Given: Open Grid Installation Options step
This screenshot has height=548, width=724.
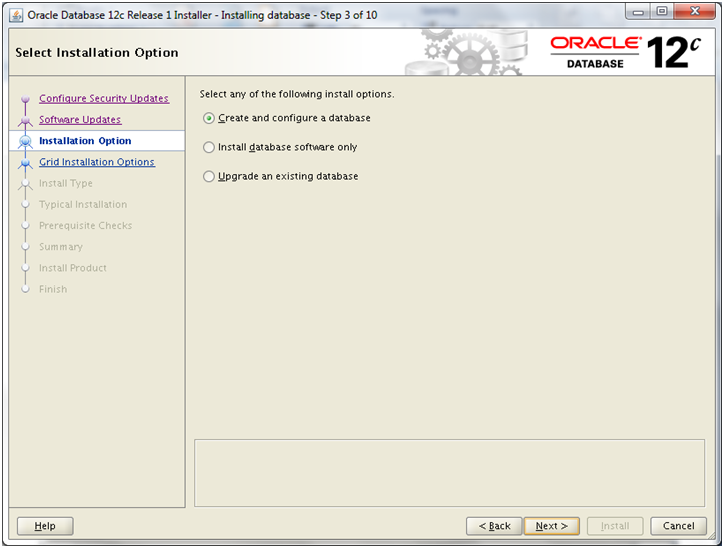Looking at the screenshot, I should (97, 162).
